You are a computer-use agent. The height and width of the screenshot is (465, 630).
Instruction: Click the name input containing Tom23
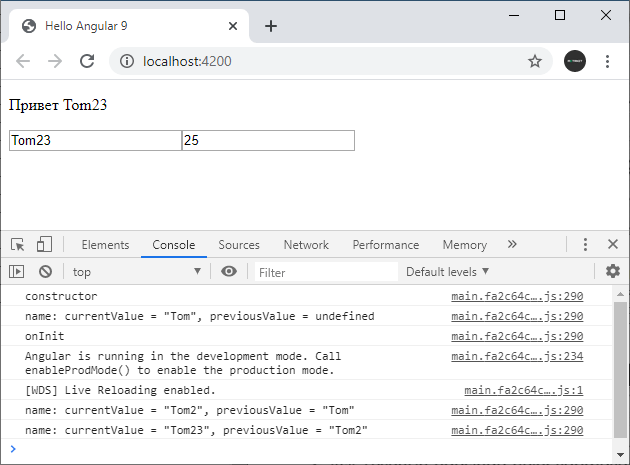point(95,141)
